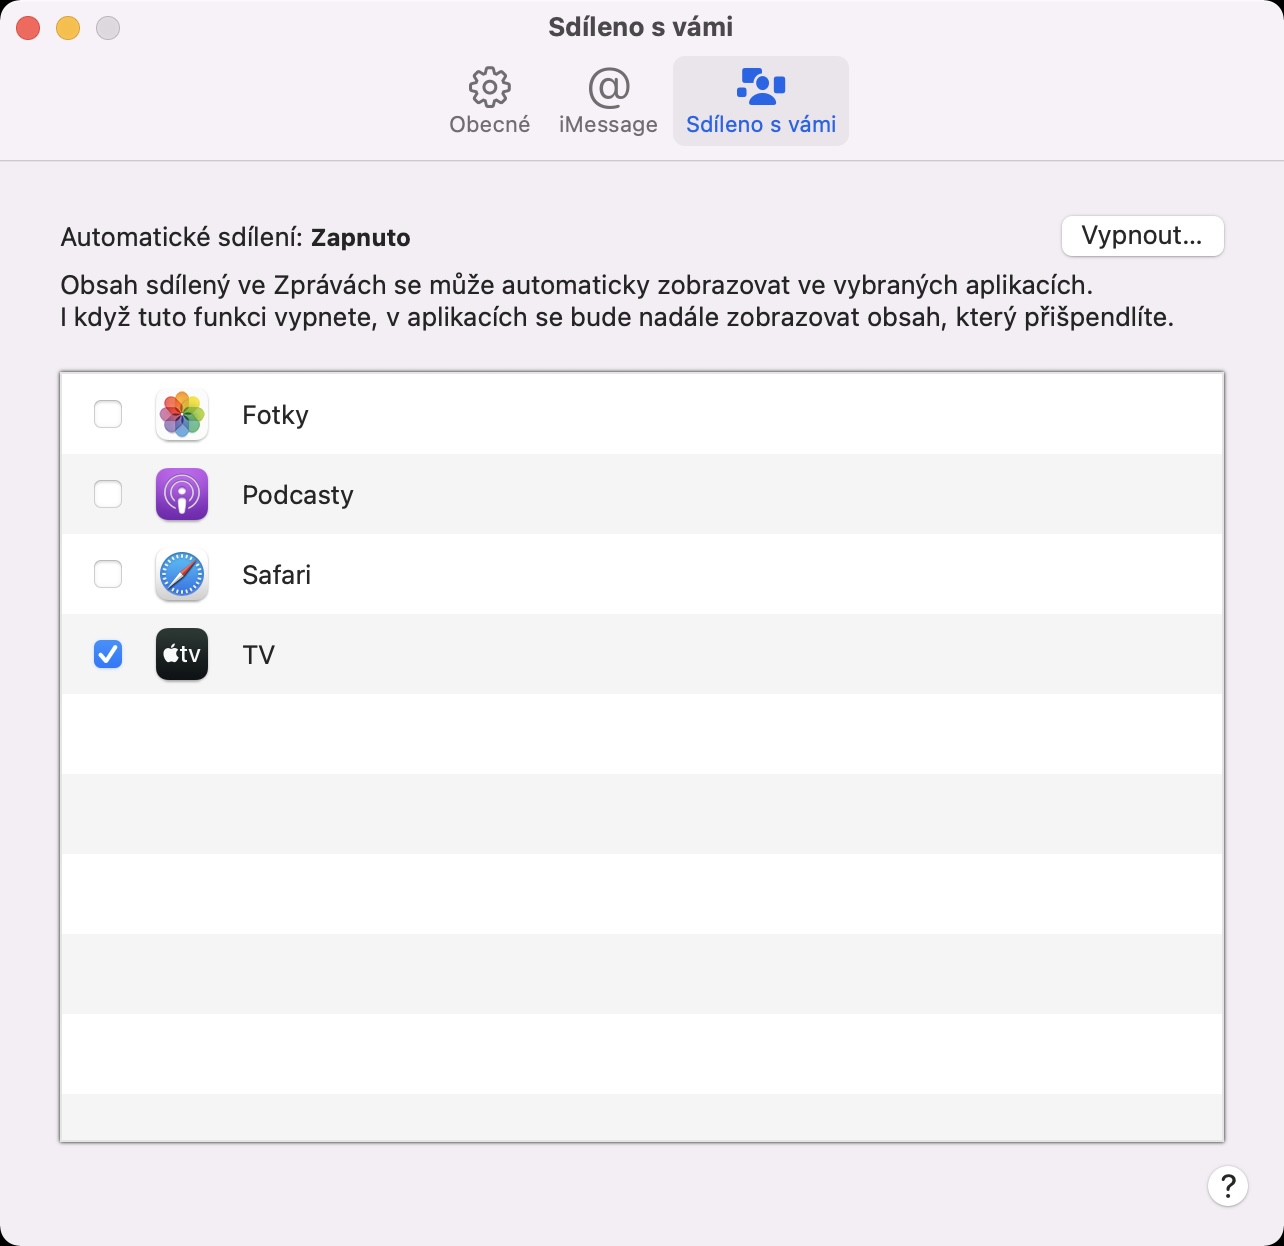Screen dimensions: 1284x1246
Task: Select the Sdíleno s vámi people icon
Action: pyautogui.click(x=761, y=88)
